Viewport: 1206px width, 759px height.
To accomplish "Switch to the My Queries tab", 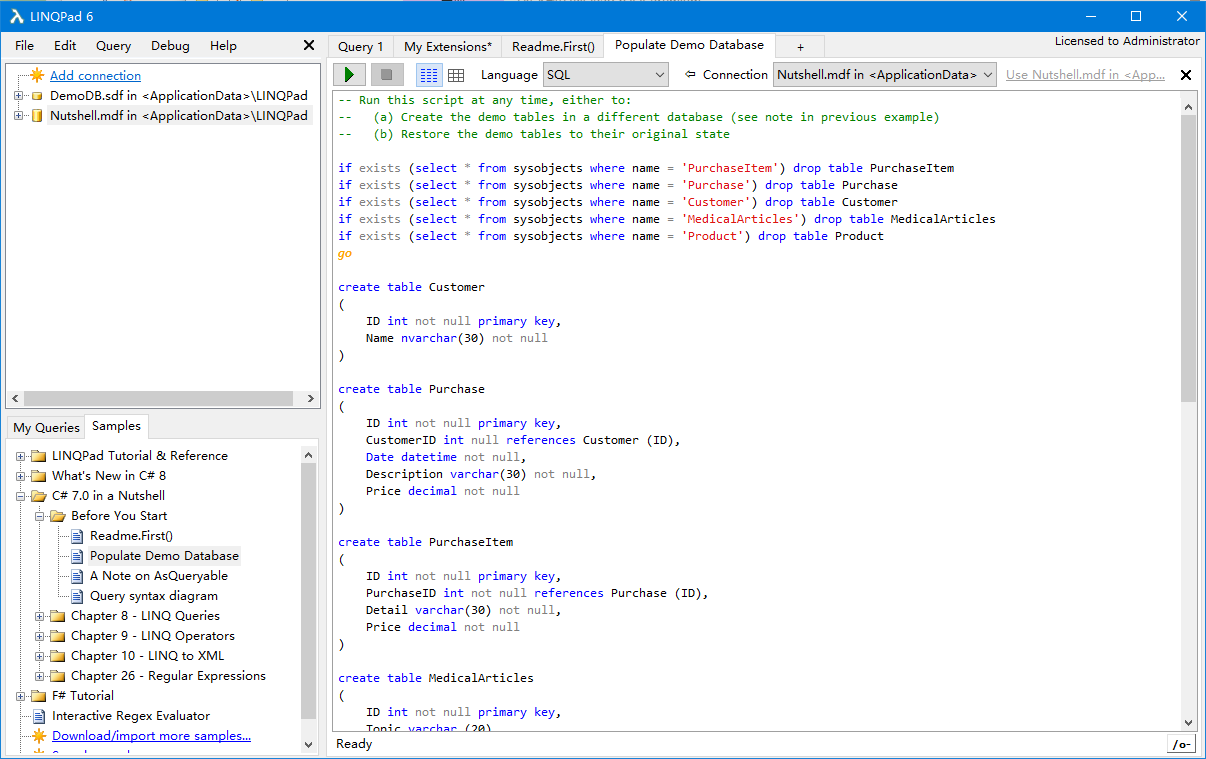I will point(46,428).
